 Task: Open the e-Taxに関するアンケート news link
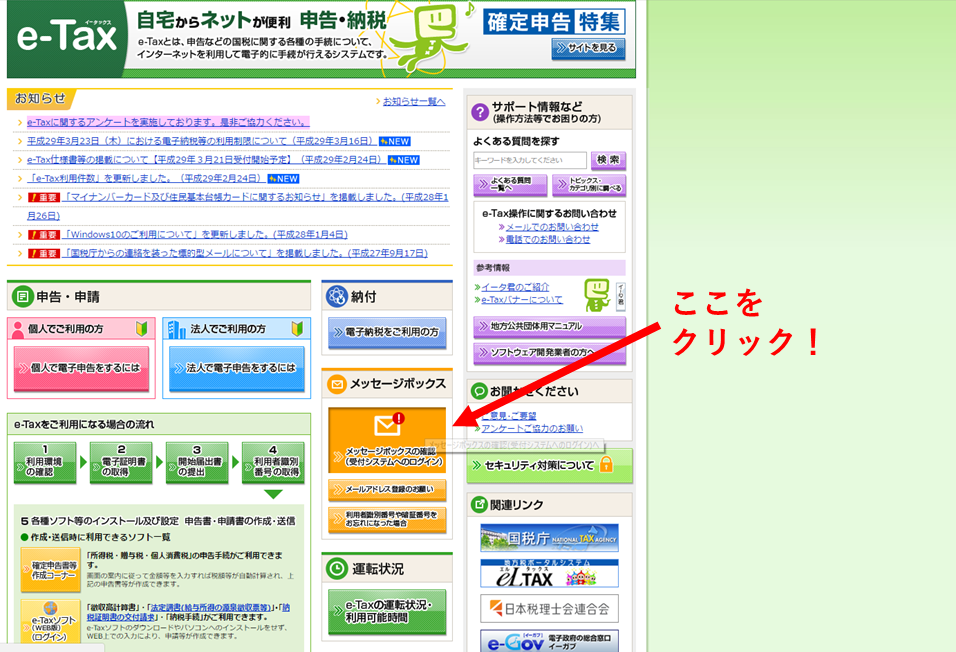[x=168, y=122]
